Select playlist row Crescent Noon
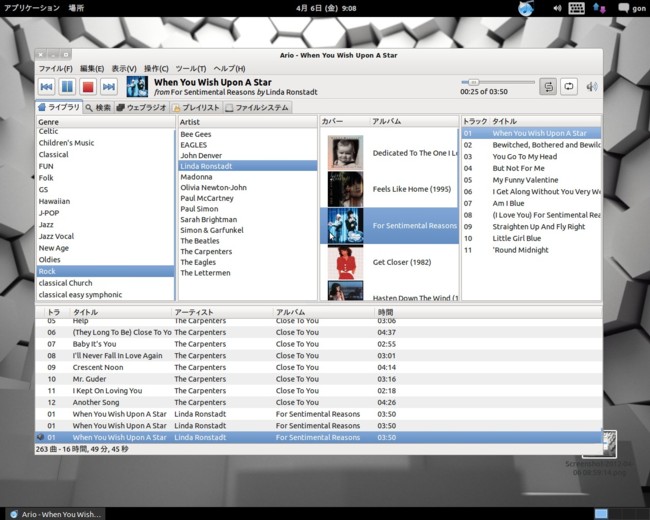The width and height of the screenshot is (650, 520). [x=318, y=367]
